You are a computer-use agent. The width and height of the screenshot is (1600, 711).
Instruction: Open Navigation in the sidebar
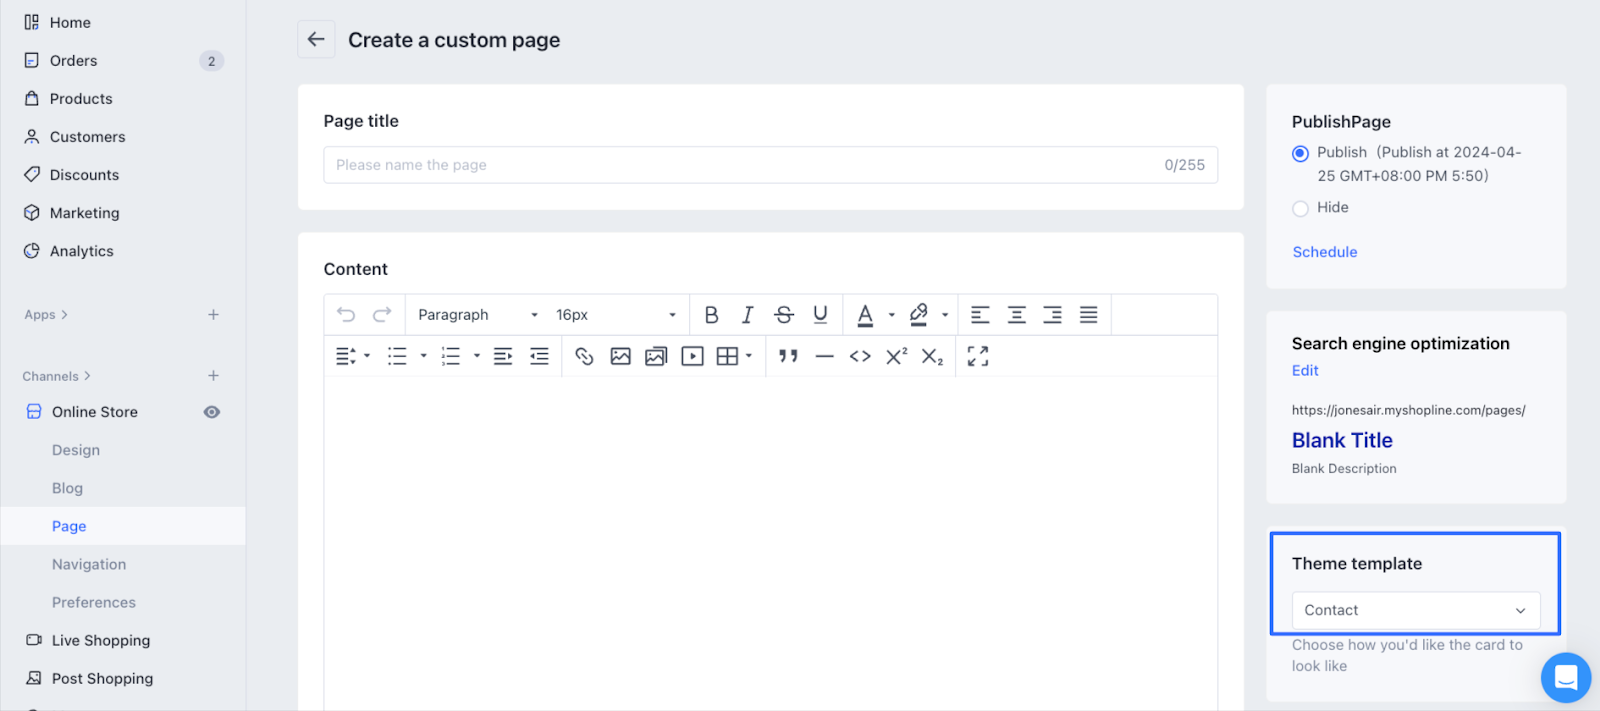(89, 564)
